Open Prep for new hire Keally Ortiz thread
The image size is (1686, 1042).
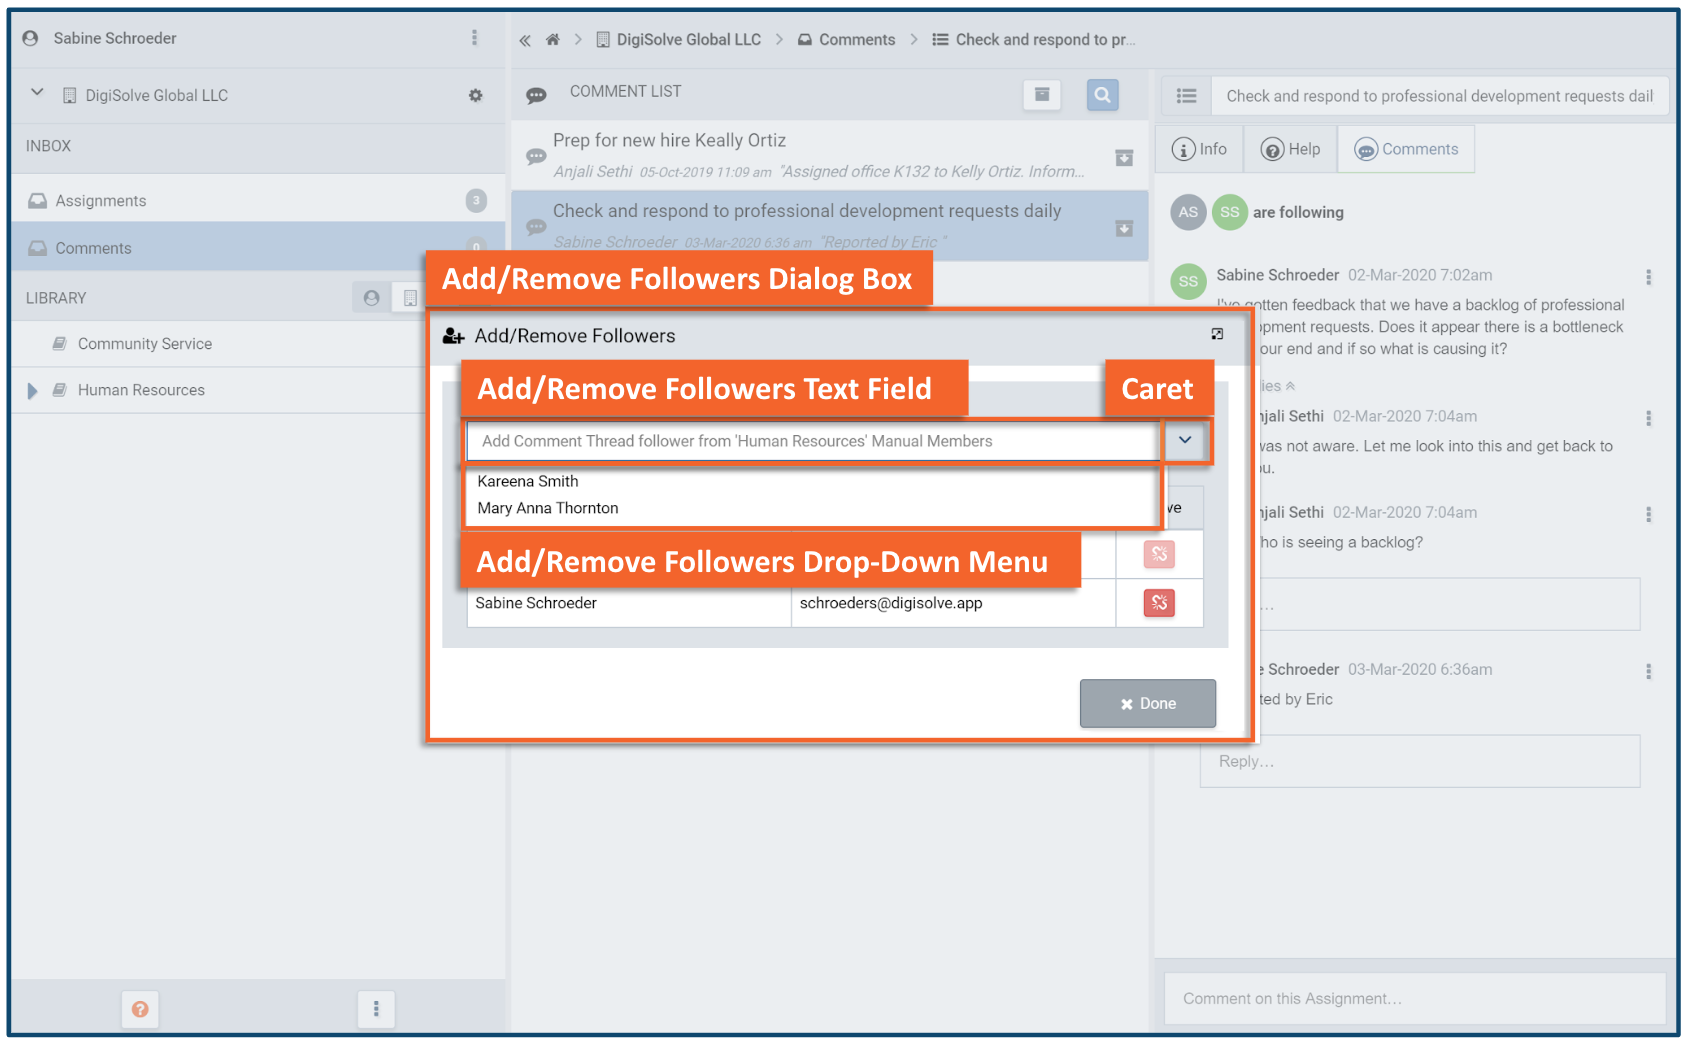pos(830,155)
